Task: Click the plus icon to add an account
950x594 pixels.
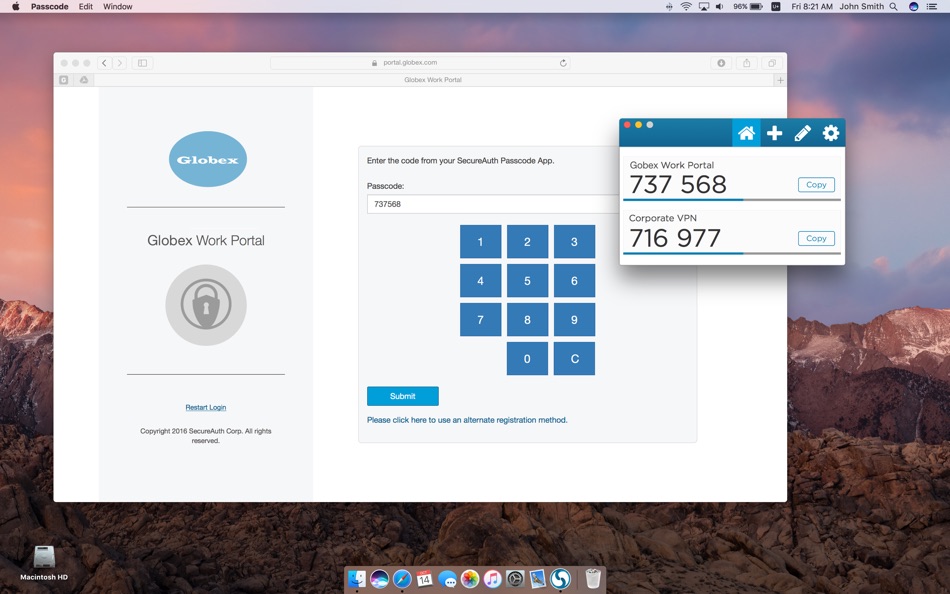Action: pos(774,132)
